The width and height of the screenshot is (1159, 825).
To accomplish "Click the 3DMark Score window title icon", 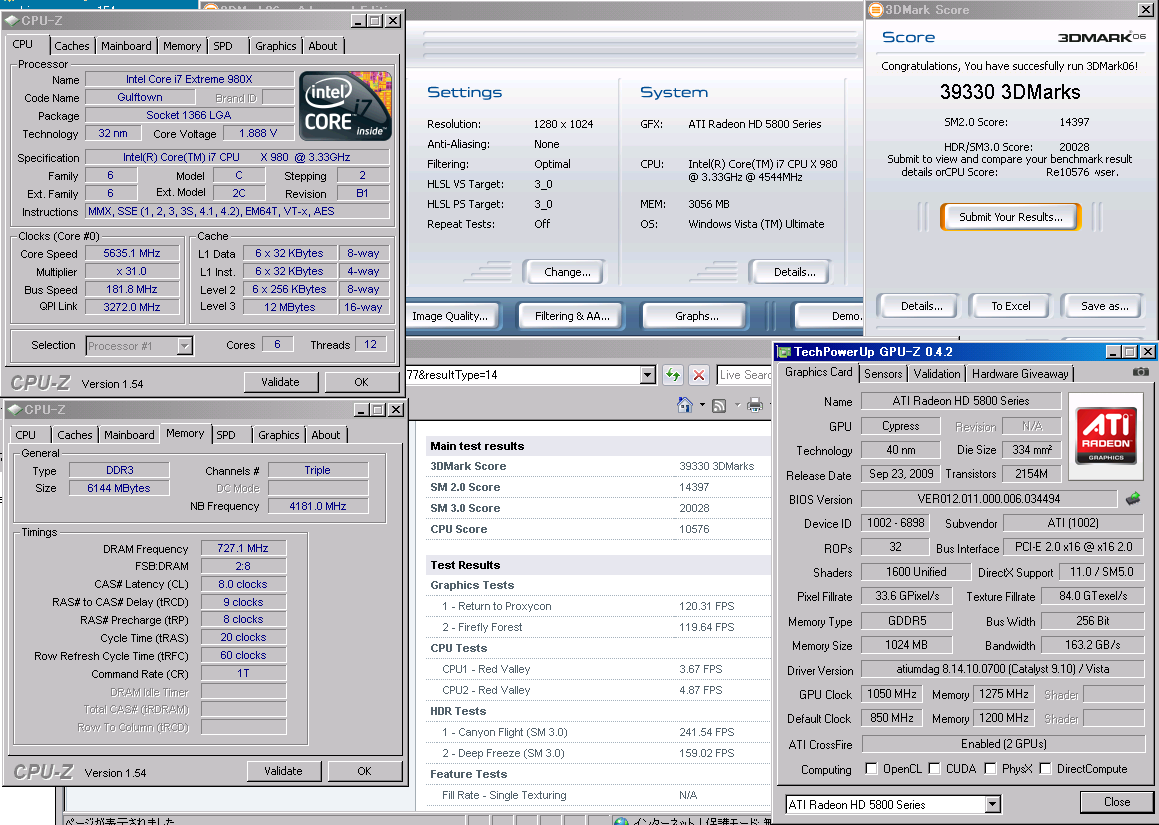I will [875, 10].
